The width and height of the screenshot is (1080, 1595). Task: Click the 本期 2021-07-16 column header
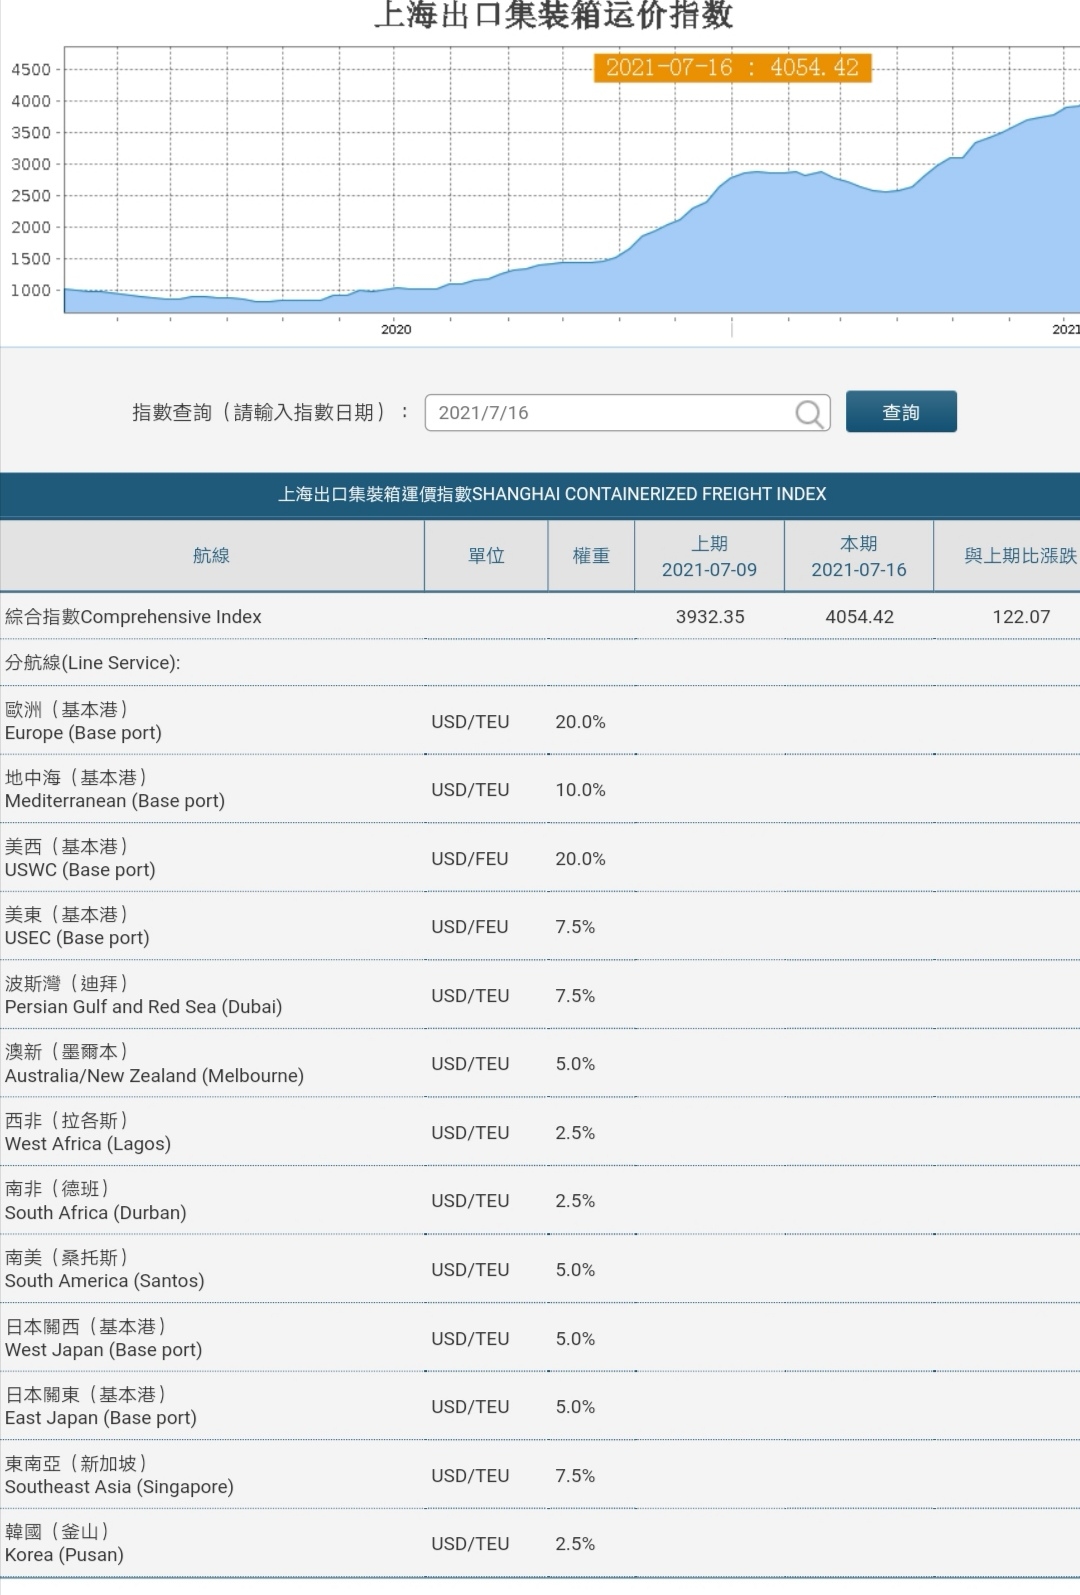click(858, 556)
